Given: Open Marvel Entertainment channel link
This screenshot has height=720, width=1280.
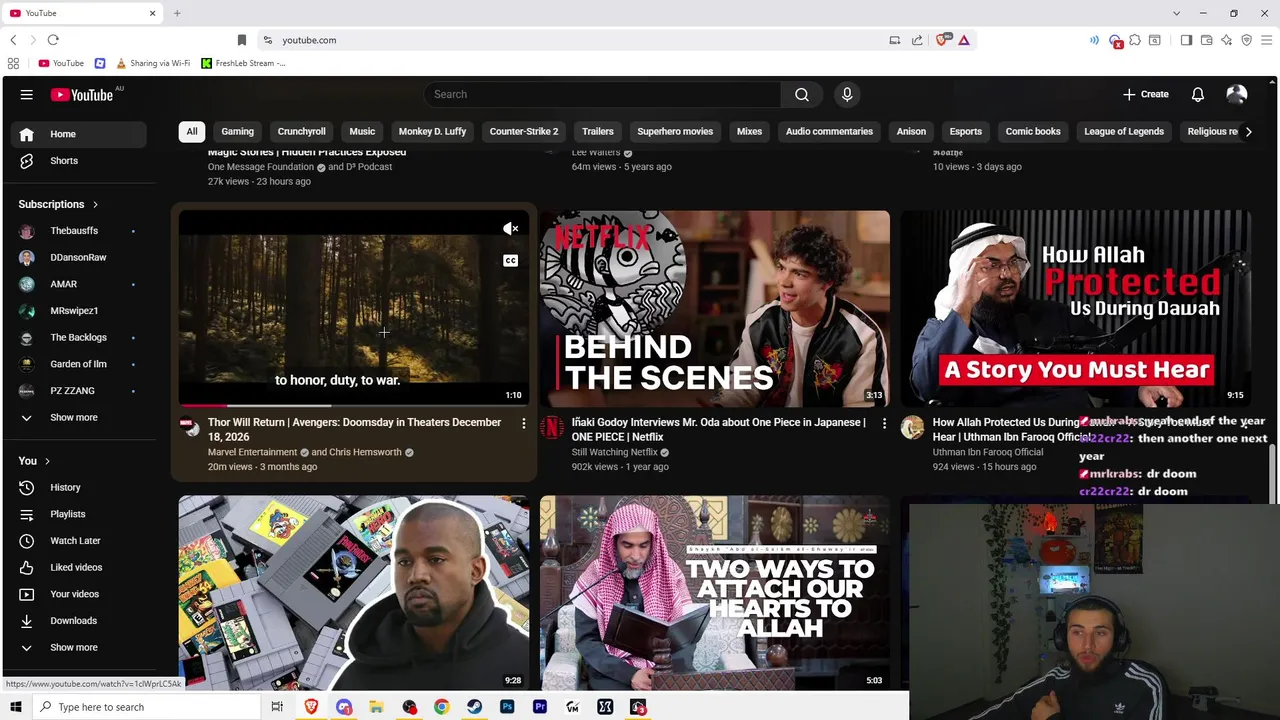Looking at the screenshot, I should [252, 452].
